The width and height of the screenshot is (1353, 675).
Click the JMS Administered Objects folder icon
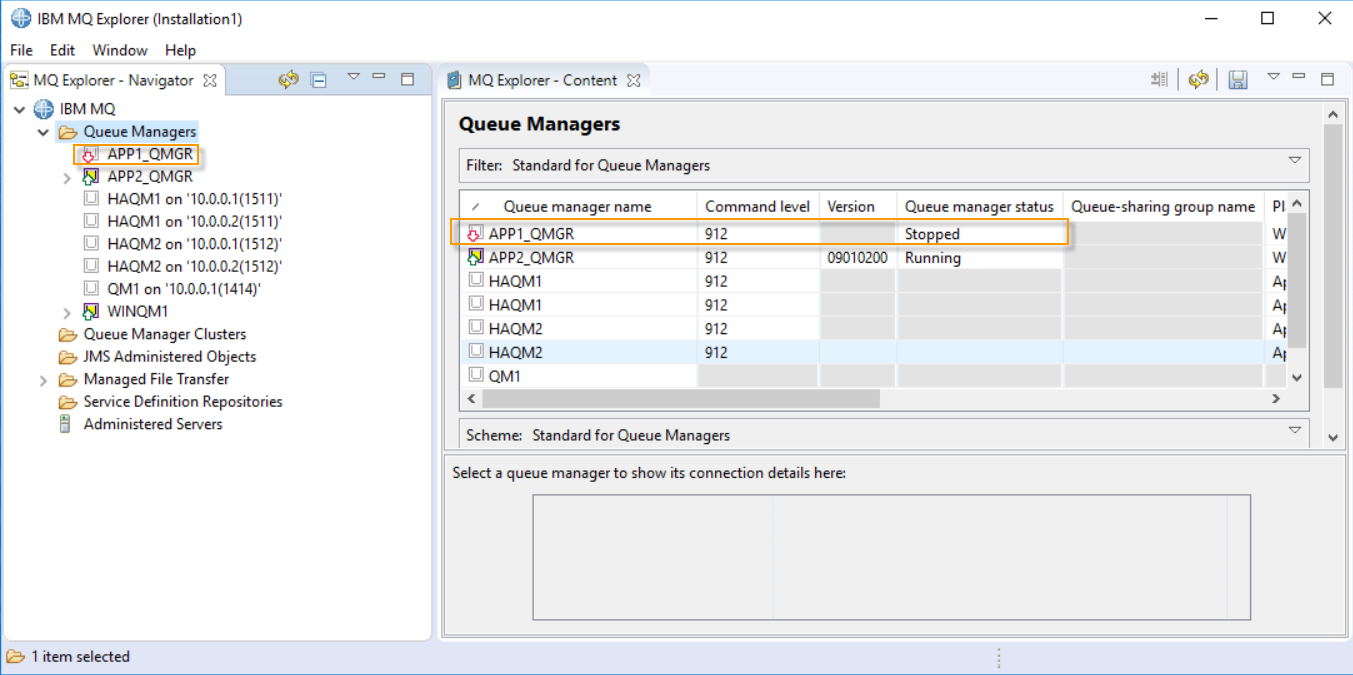click(x=68, y=357)
